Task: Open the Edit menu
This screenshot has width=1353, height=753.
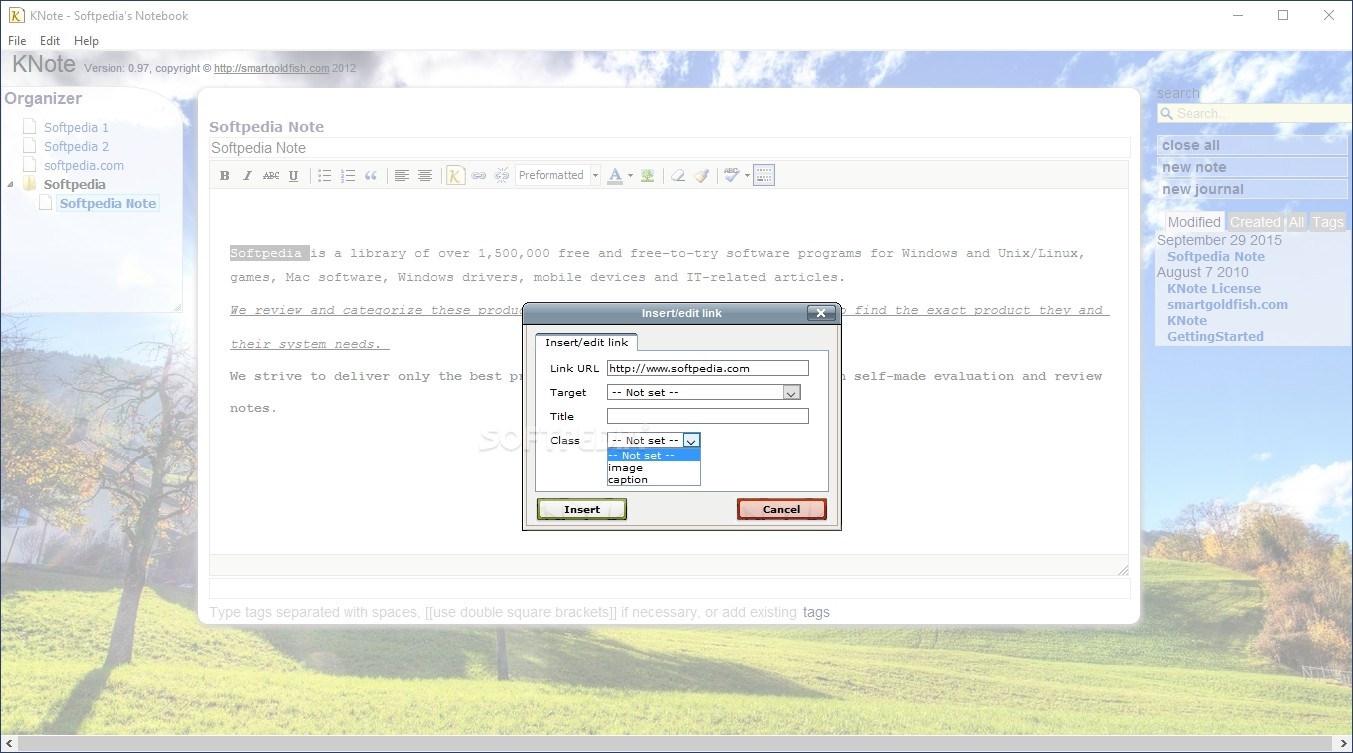Action: pos(50,41)
